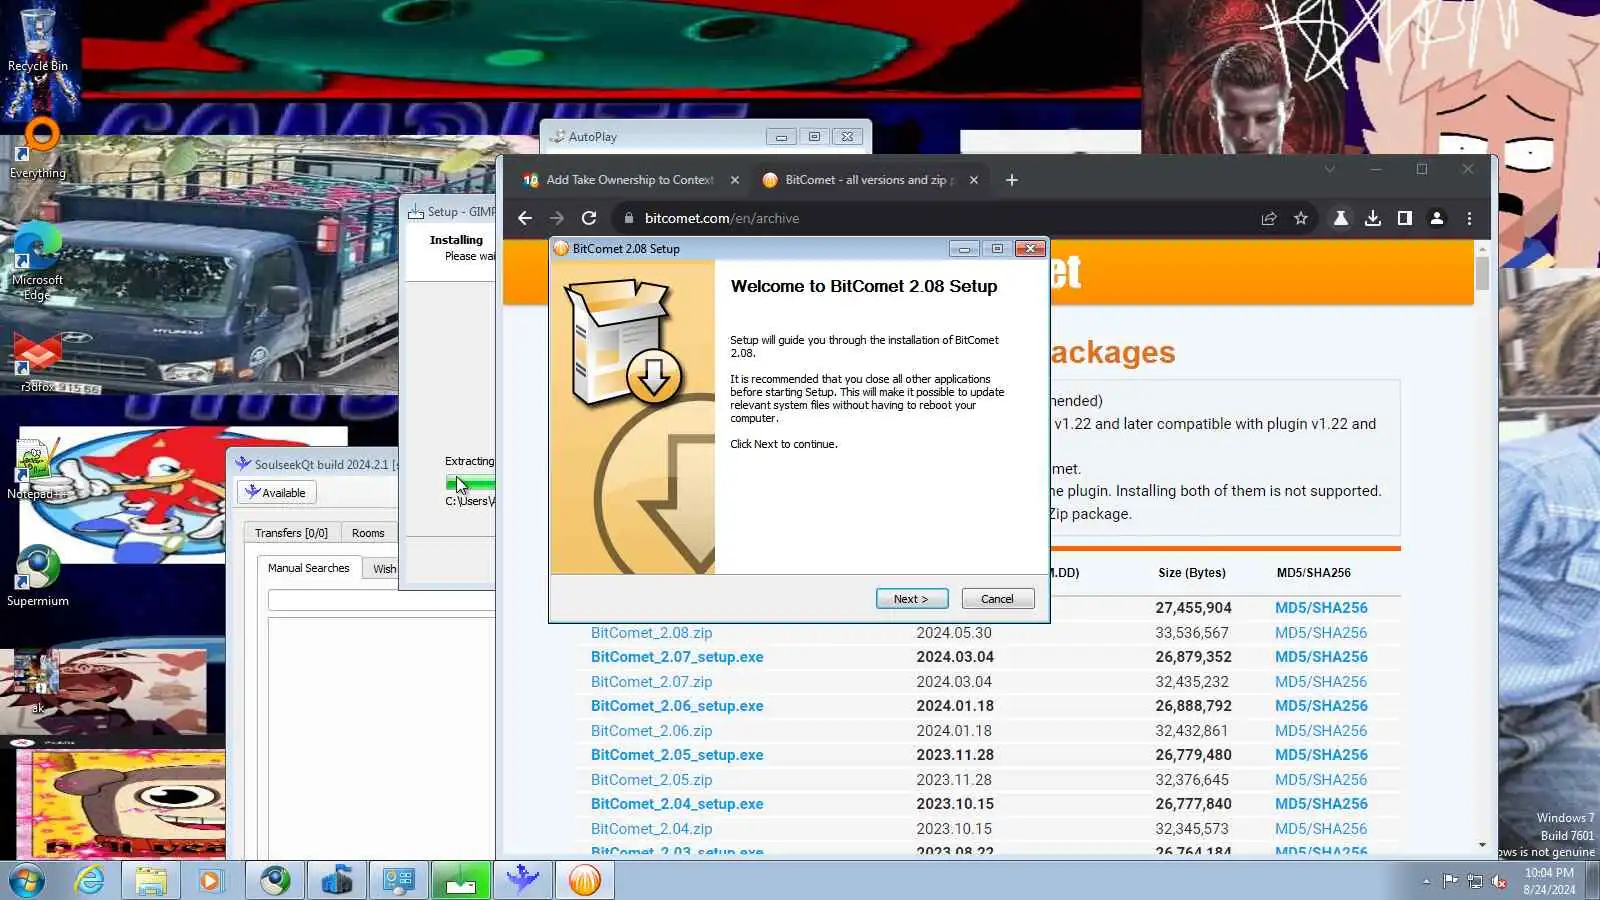Image resolution: width=1600 pixels, height=900 pixels.
Task: Open the taskbar clock and date
Action: tap(1549, 881)
